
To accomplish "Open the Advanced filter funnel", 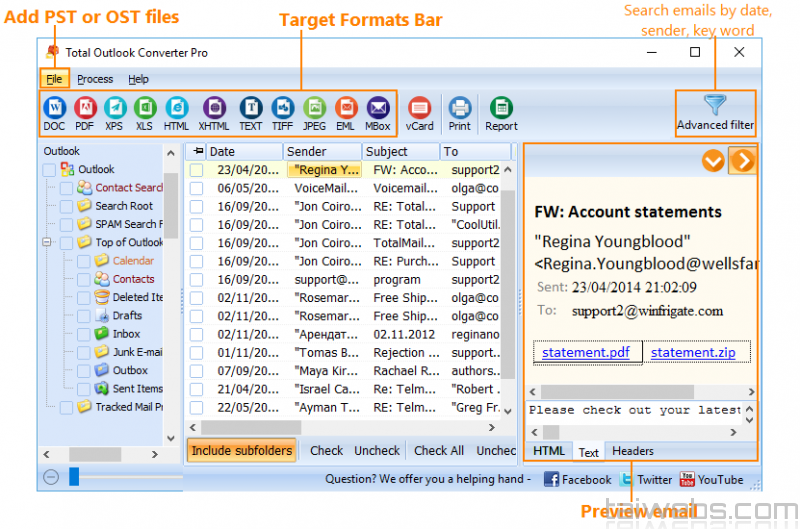I will pos(715,106).
